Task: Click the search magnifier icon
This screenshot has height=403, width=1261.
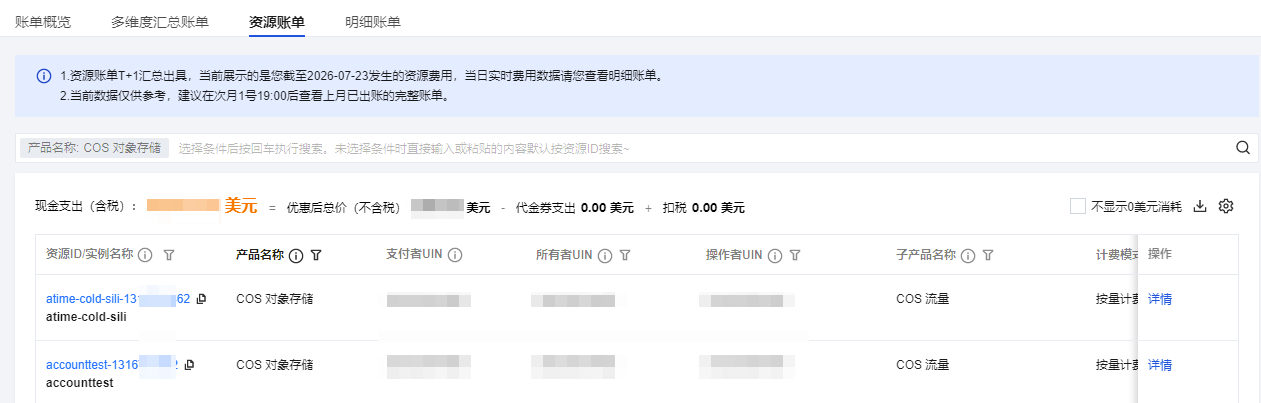Action: [1243, 148]
